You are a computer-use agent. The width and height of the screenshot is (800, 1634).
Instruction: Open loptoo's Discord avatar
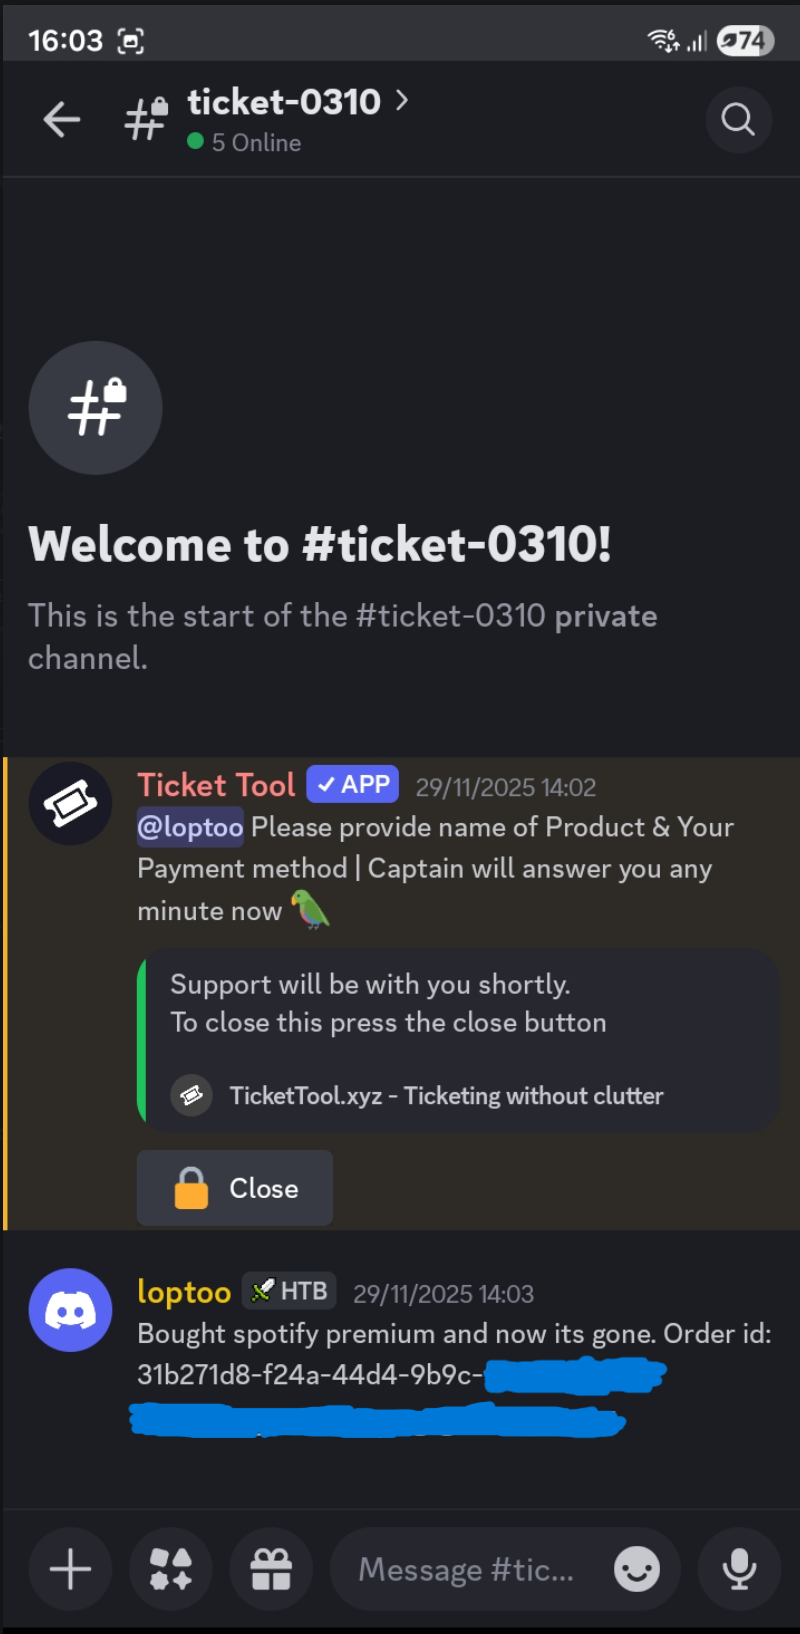[70, 1310]
